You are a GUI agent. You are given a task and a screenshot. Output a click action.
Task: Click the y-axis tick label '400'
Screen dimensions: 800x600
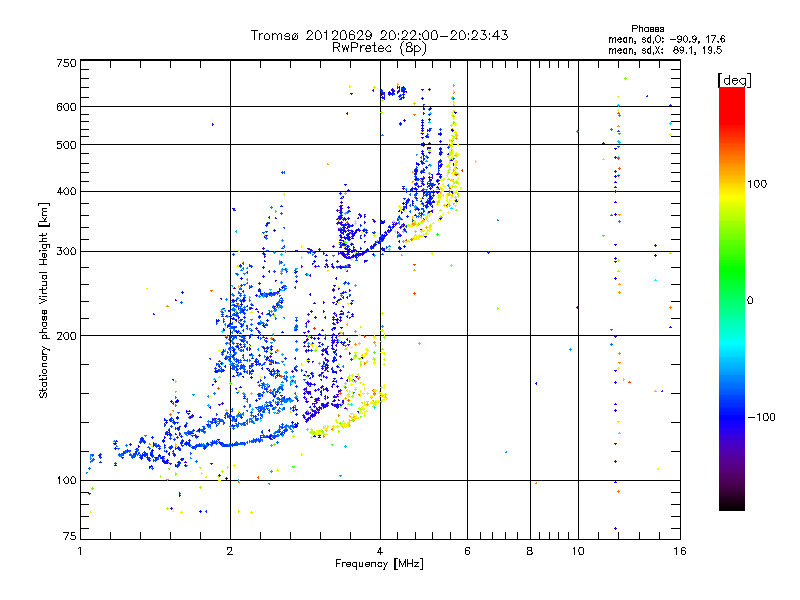[67, 192]
